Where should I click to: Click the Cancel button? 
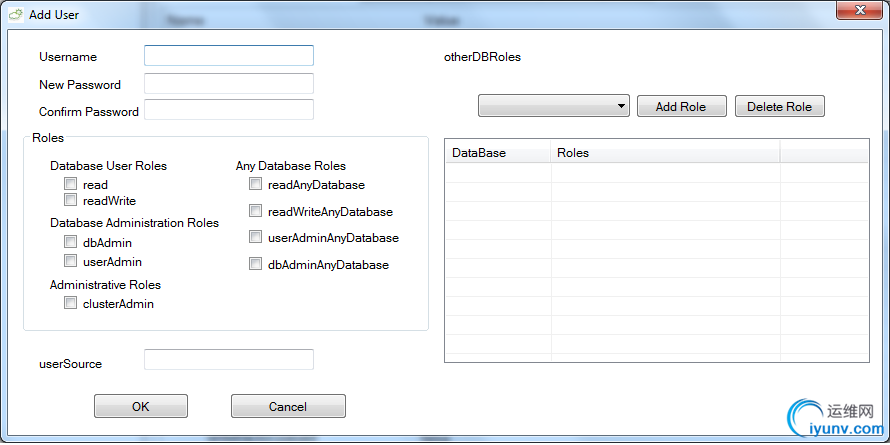pos(288,406)
